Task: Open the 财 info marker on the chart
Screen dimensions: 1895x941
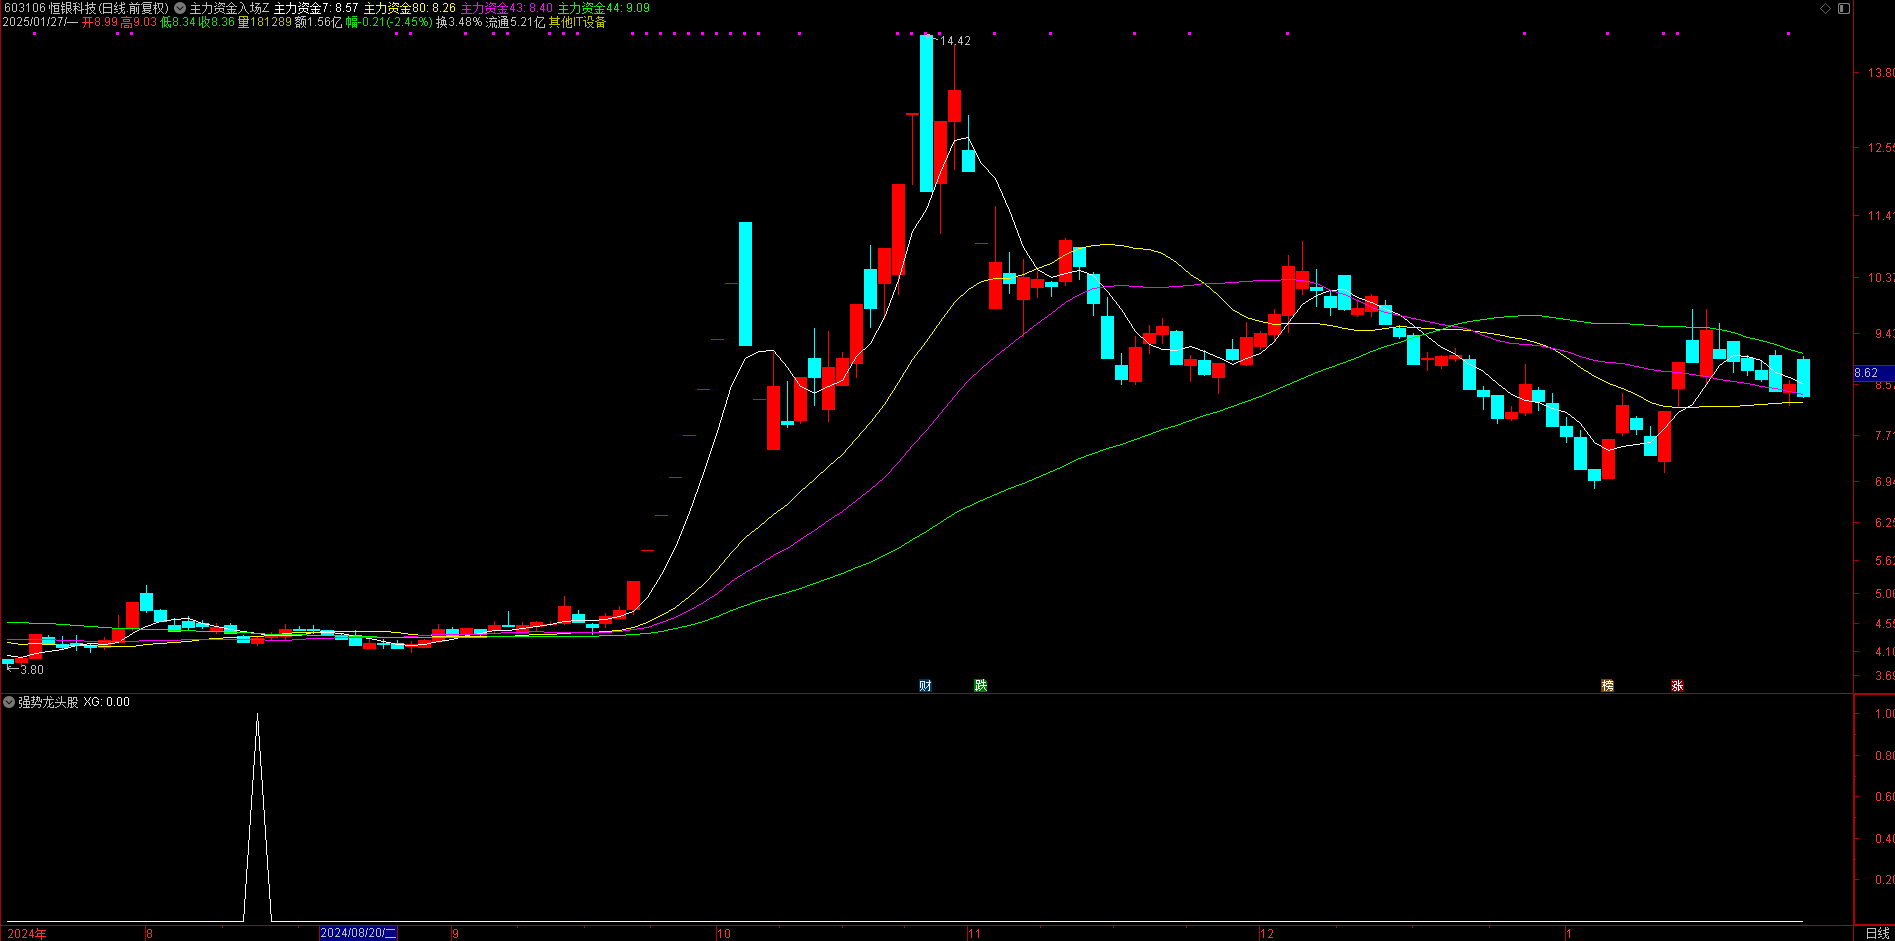Action: [x=925, y=685]
